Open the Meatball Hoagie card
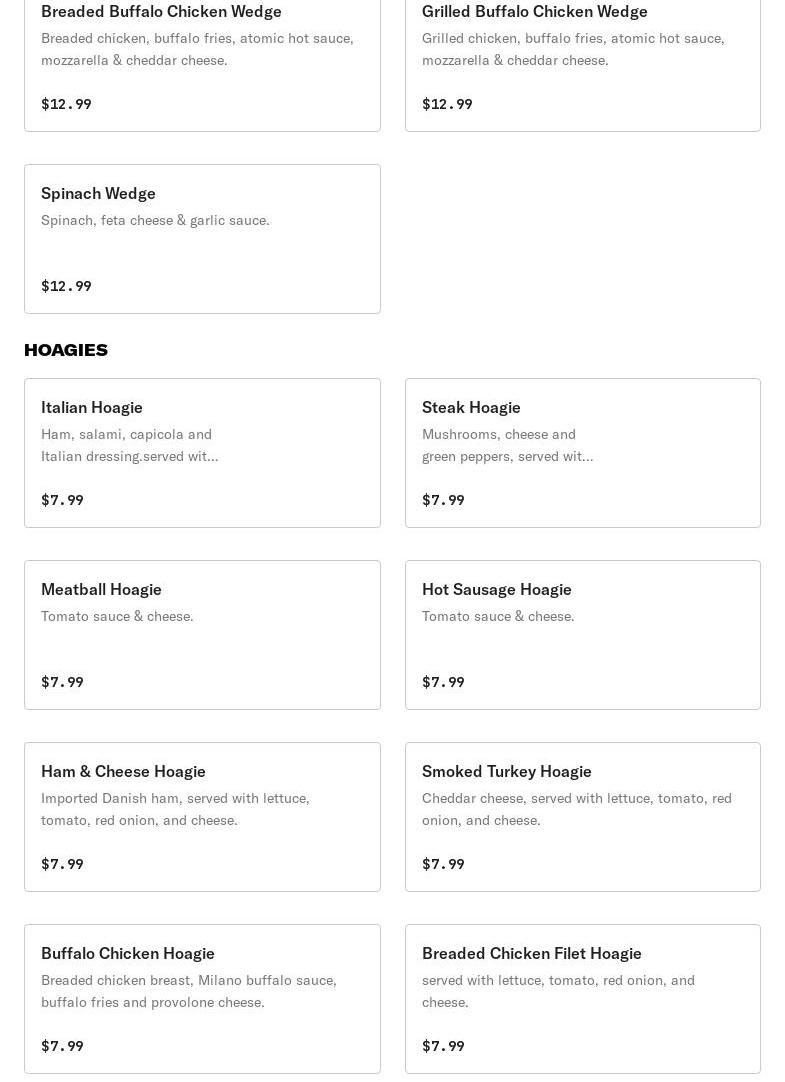785x1082 pixels. (x=202, y=635)
